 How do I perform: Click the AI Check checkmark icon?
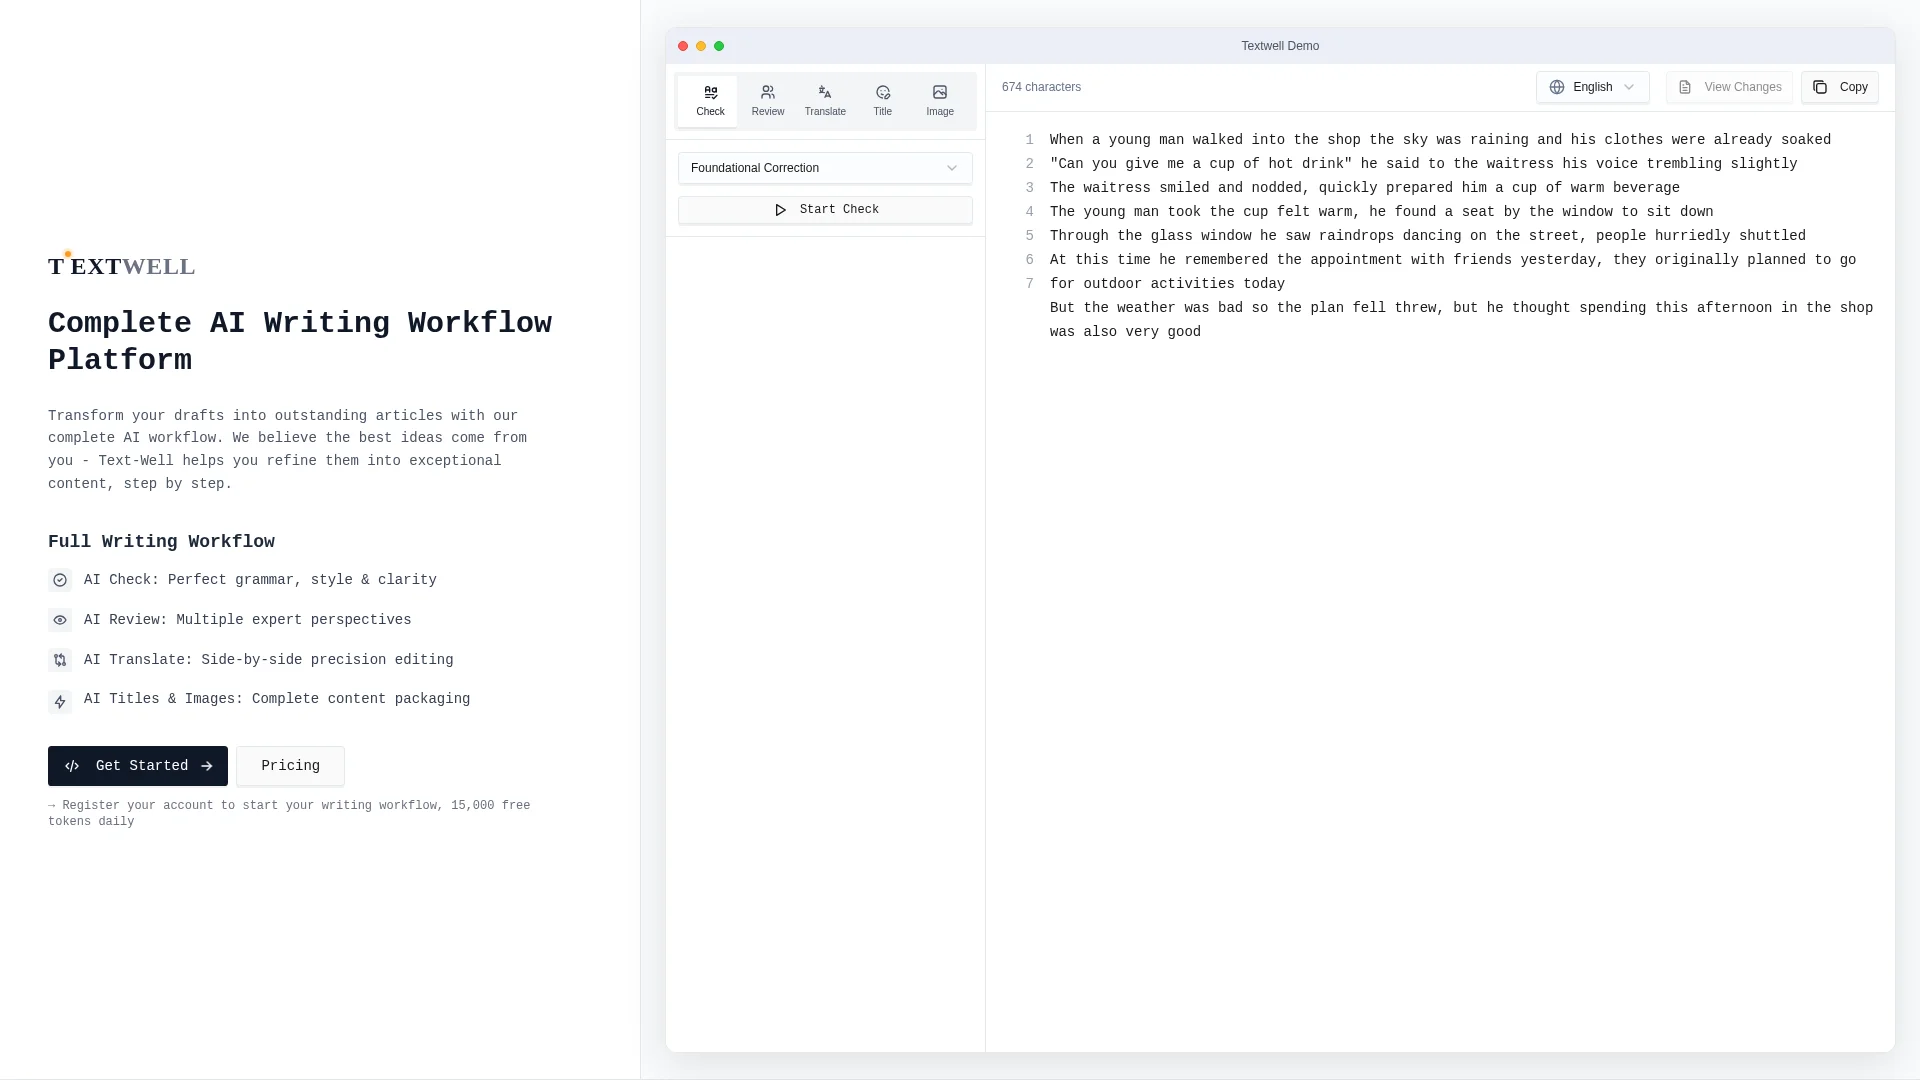pyautogui.click(x=60, y=580)
